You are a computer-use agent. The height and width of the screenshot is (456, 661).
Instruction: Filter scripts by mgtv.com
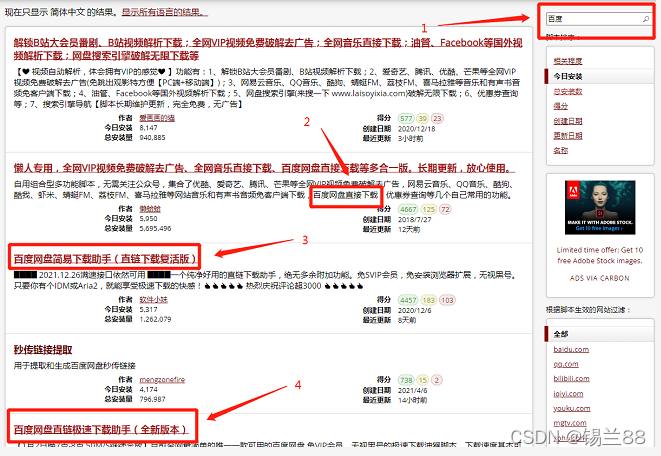tap(570, 423)
